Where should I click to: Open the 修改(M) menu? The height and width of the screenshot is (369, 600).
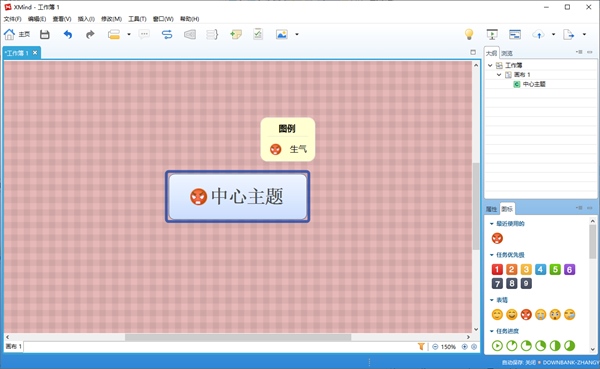tap(111, 19)
